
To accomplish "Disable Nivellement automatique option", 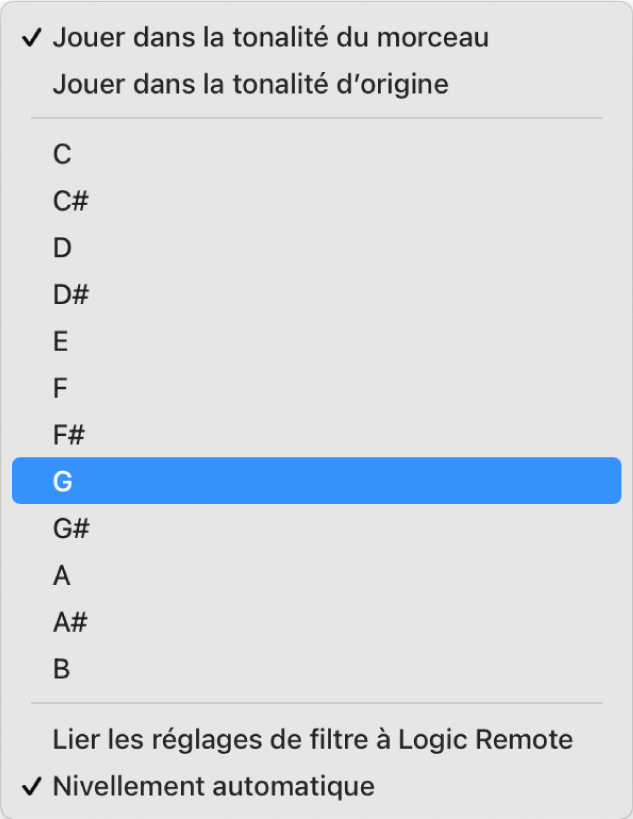I will click(213, 786).
